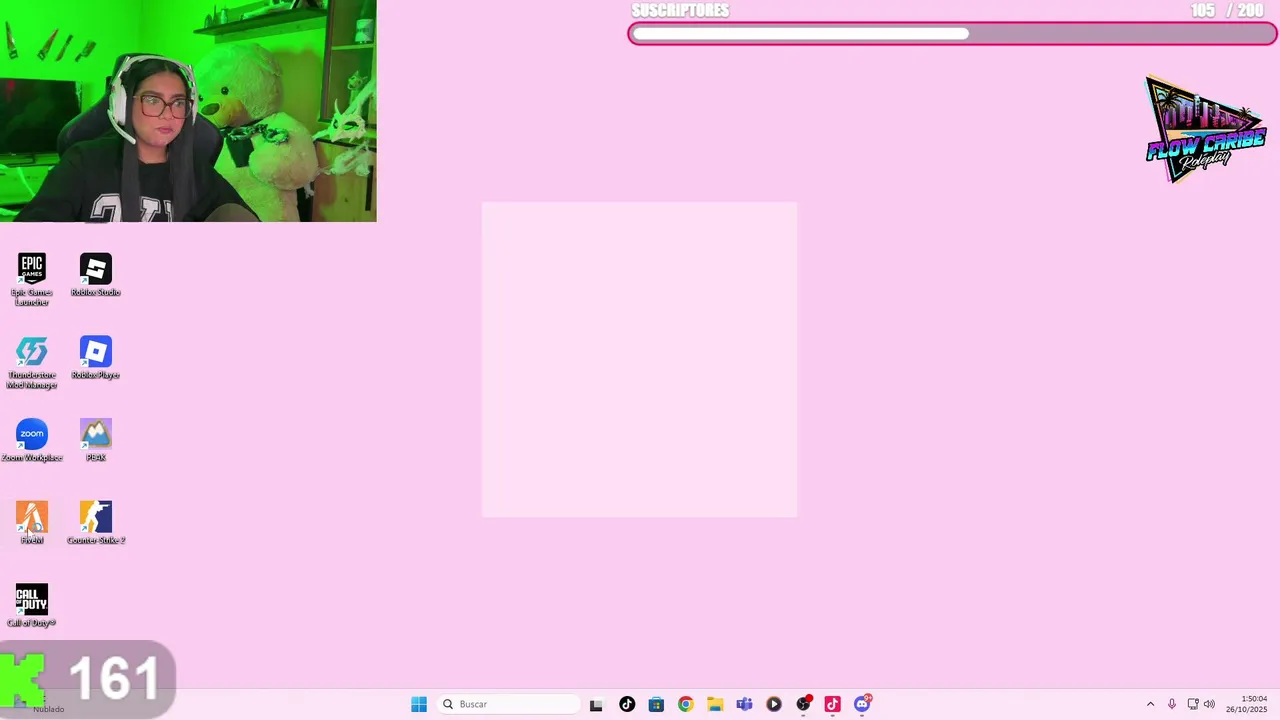This screenshot has width=1280, height=720.
Task: Open the pink TikTok Live Studio taskbar icon
Action: point(832,704)
